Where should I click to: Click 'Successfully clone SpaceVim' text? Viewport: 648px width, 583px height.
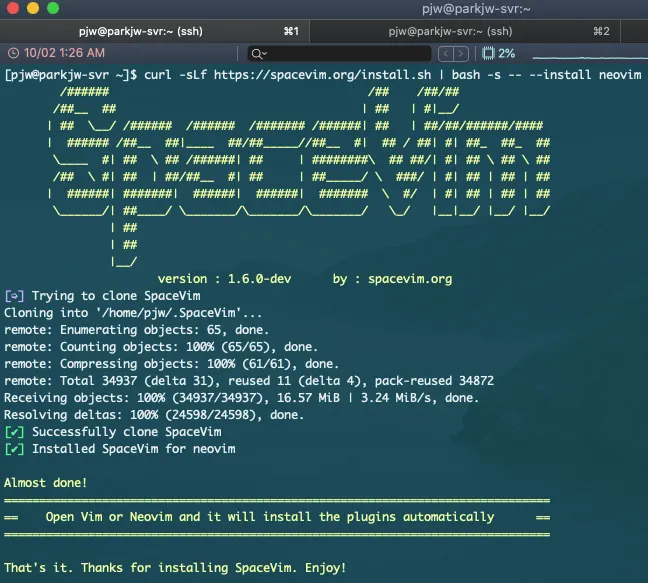pos(126,432)
